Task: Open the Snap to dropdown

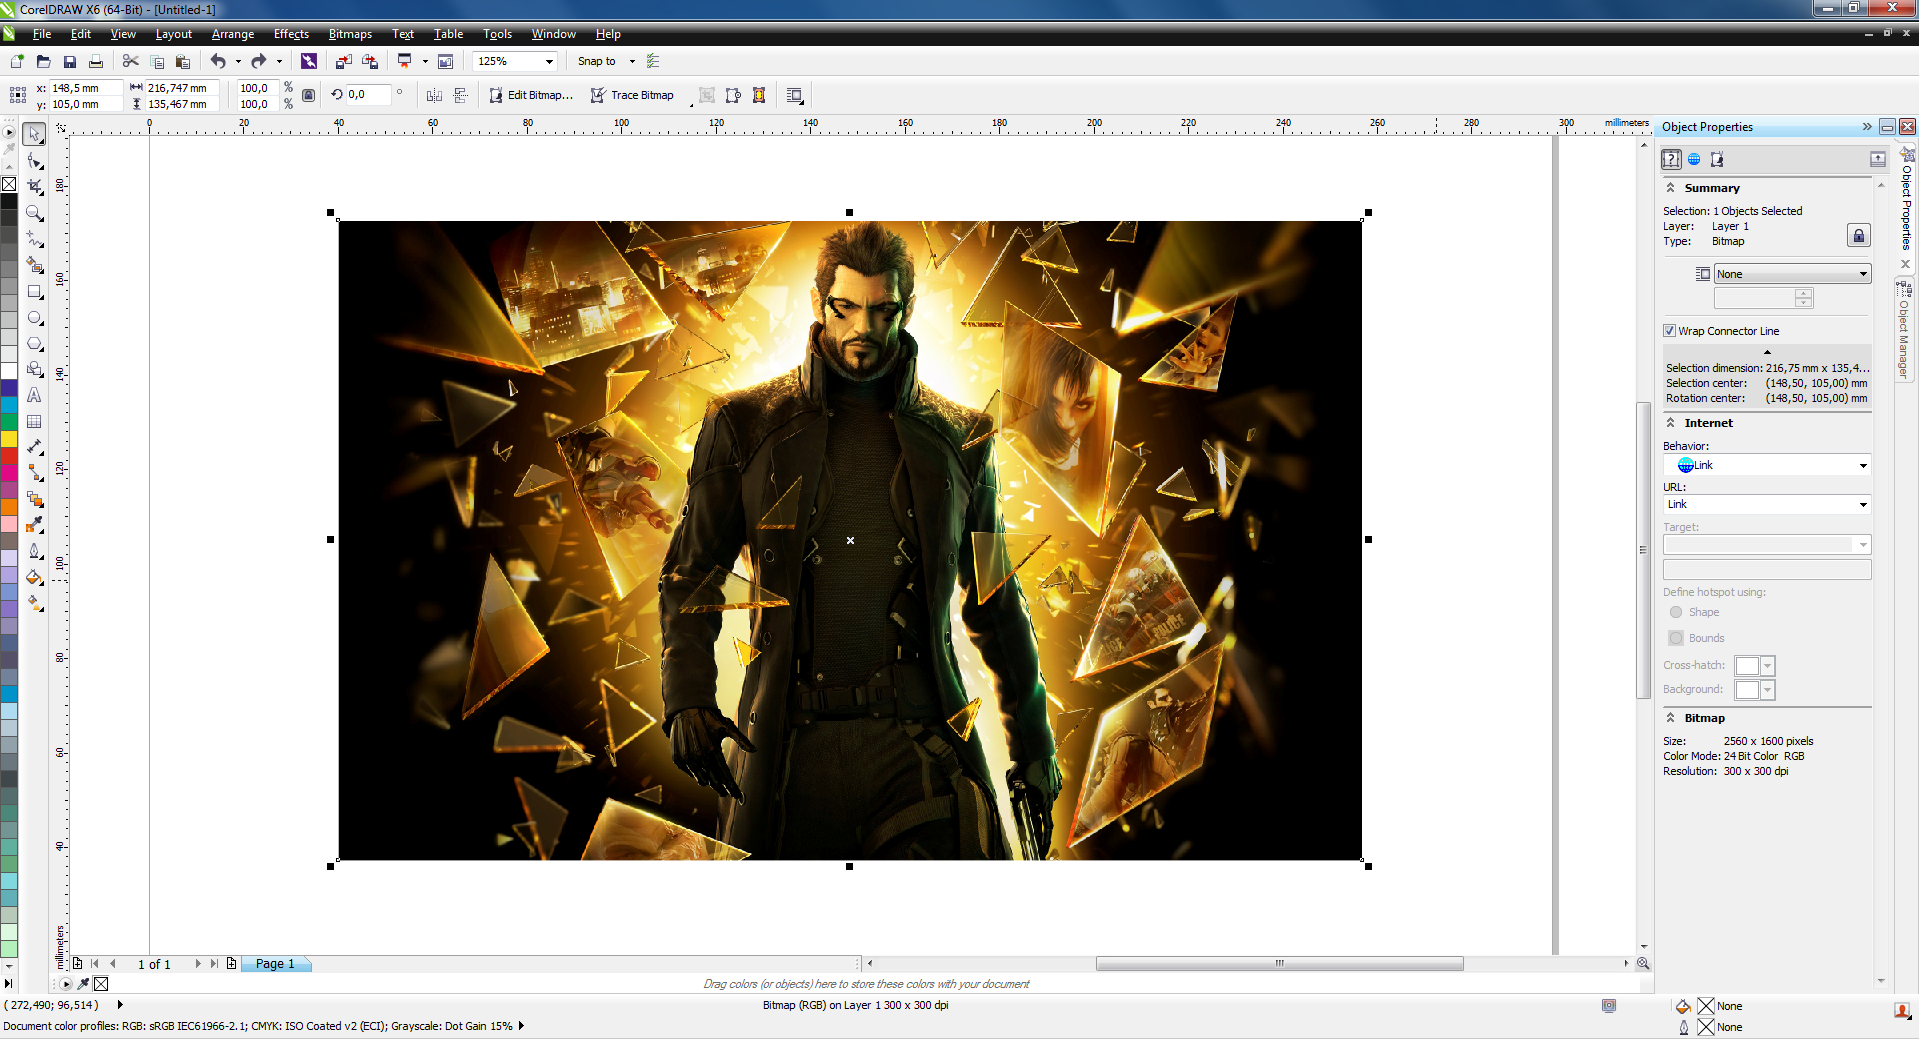Action: (632, 61)
